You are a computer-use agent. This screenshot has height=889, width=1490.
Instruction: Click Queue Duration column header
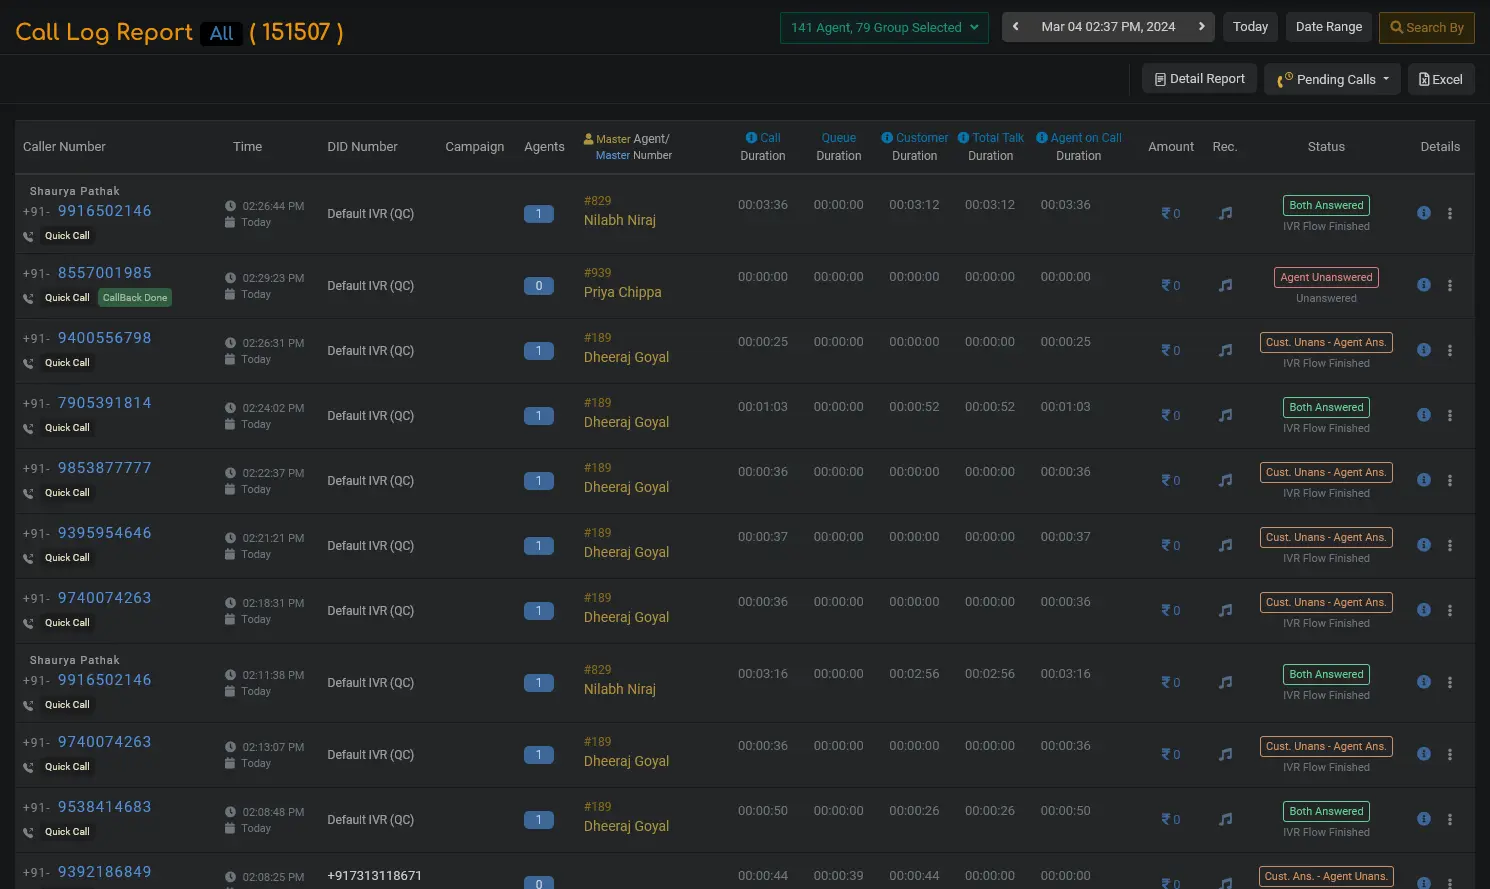838,147
